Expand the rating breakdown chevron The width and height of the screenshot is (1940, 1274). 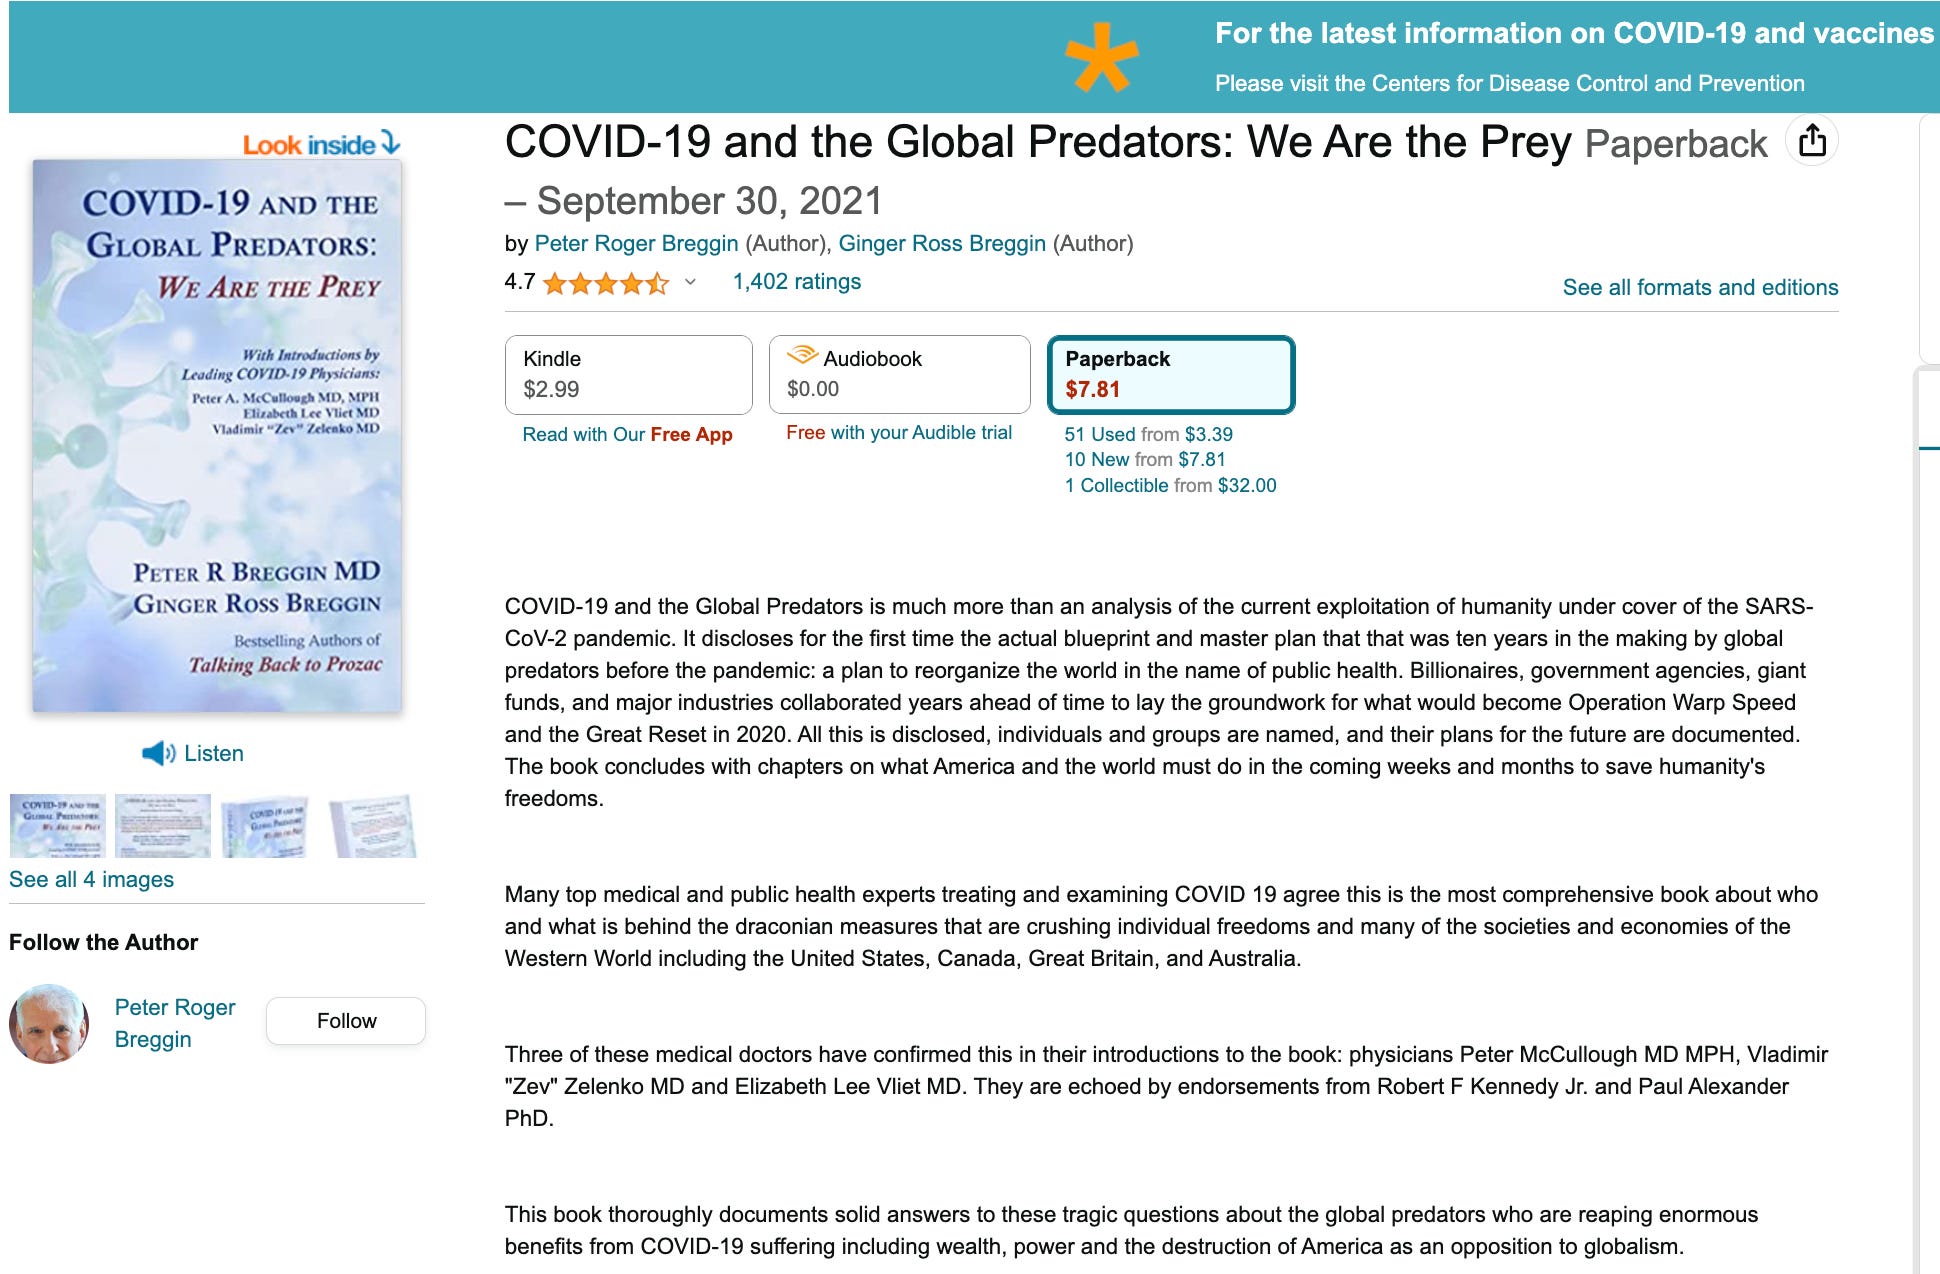click(690, 283)
